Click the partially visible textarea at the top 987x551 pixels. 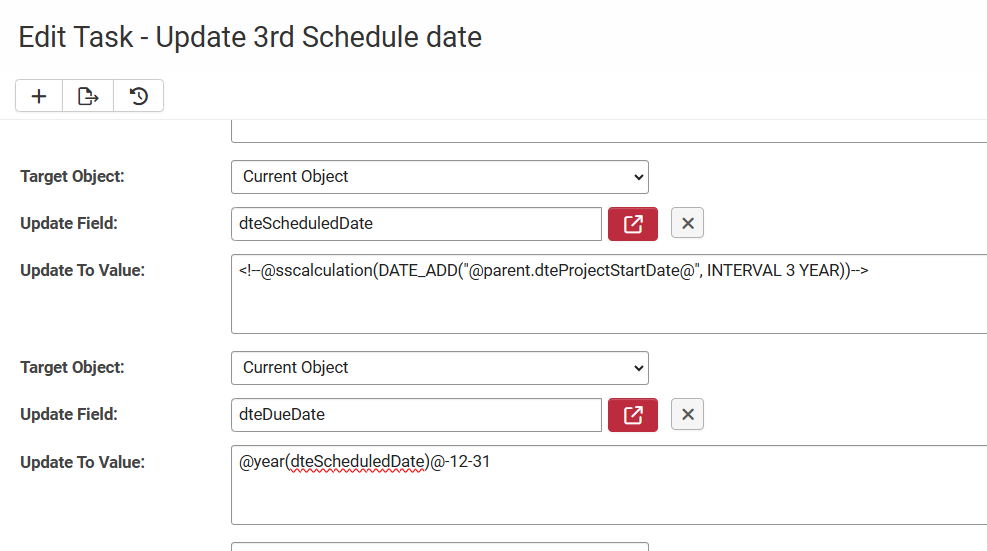click(608, 131)
